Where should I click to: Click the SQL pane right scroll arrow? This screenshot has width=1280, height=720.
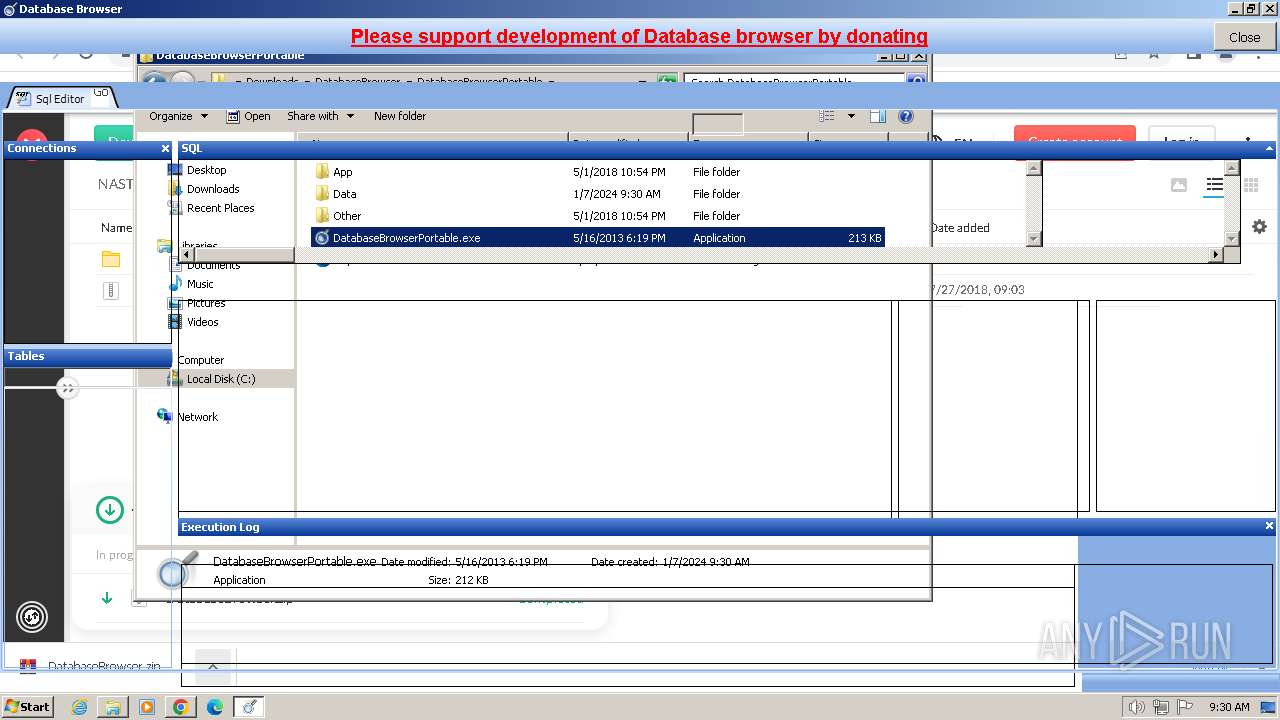pyautogui.click(x=1216, y=255)
